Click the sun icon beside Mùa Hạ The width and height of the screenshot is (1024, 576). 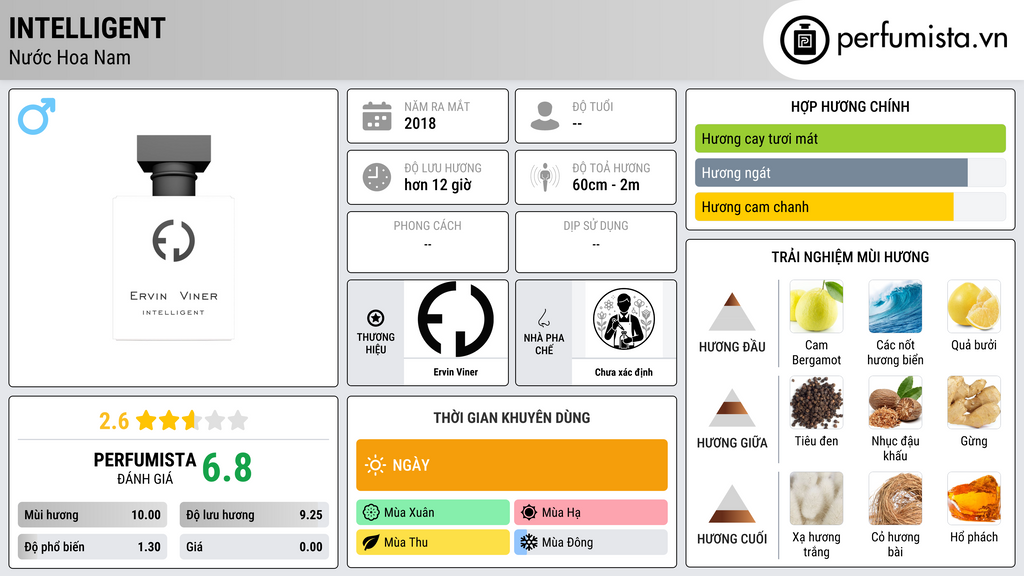click(529, 512)
